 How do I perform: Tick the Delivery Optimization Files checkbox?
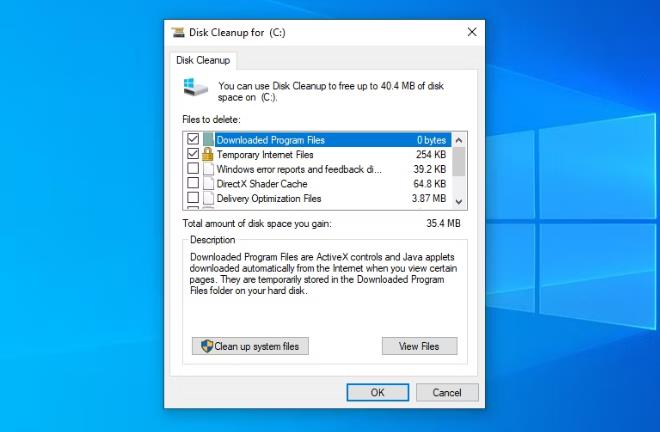click(x=193, y=197)
